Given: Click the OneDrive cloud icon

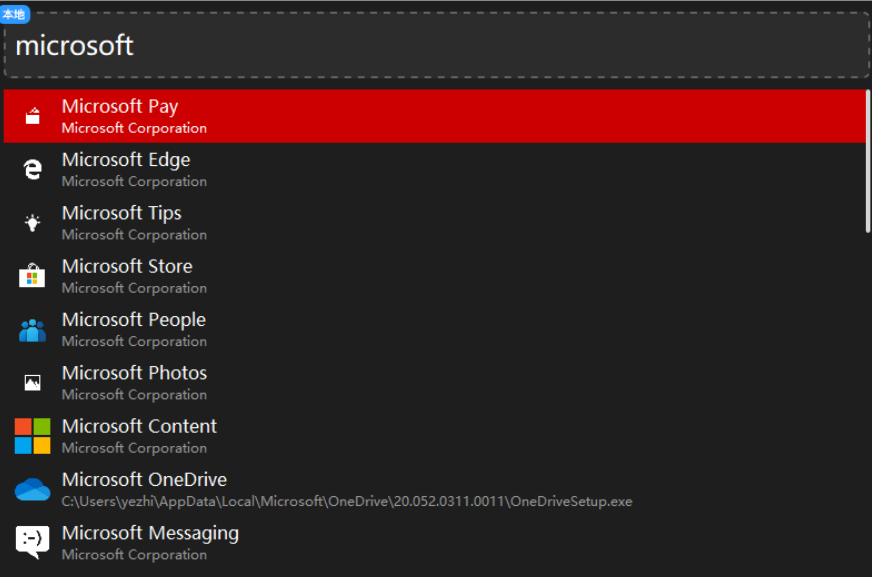Looking at the screenshot, I should coord(32,490).
